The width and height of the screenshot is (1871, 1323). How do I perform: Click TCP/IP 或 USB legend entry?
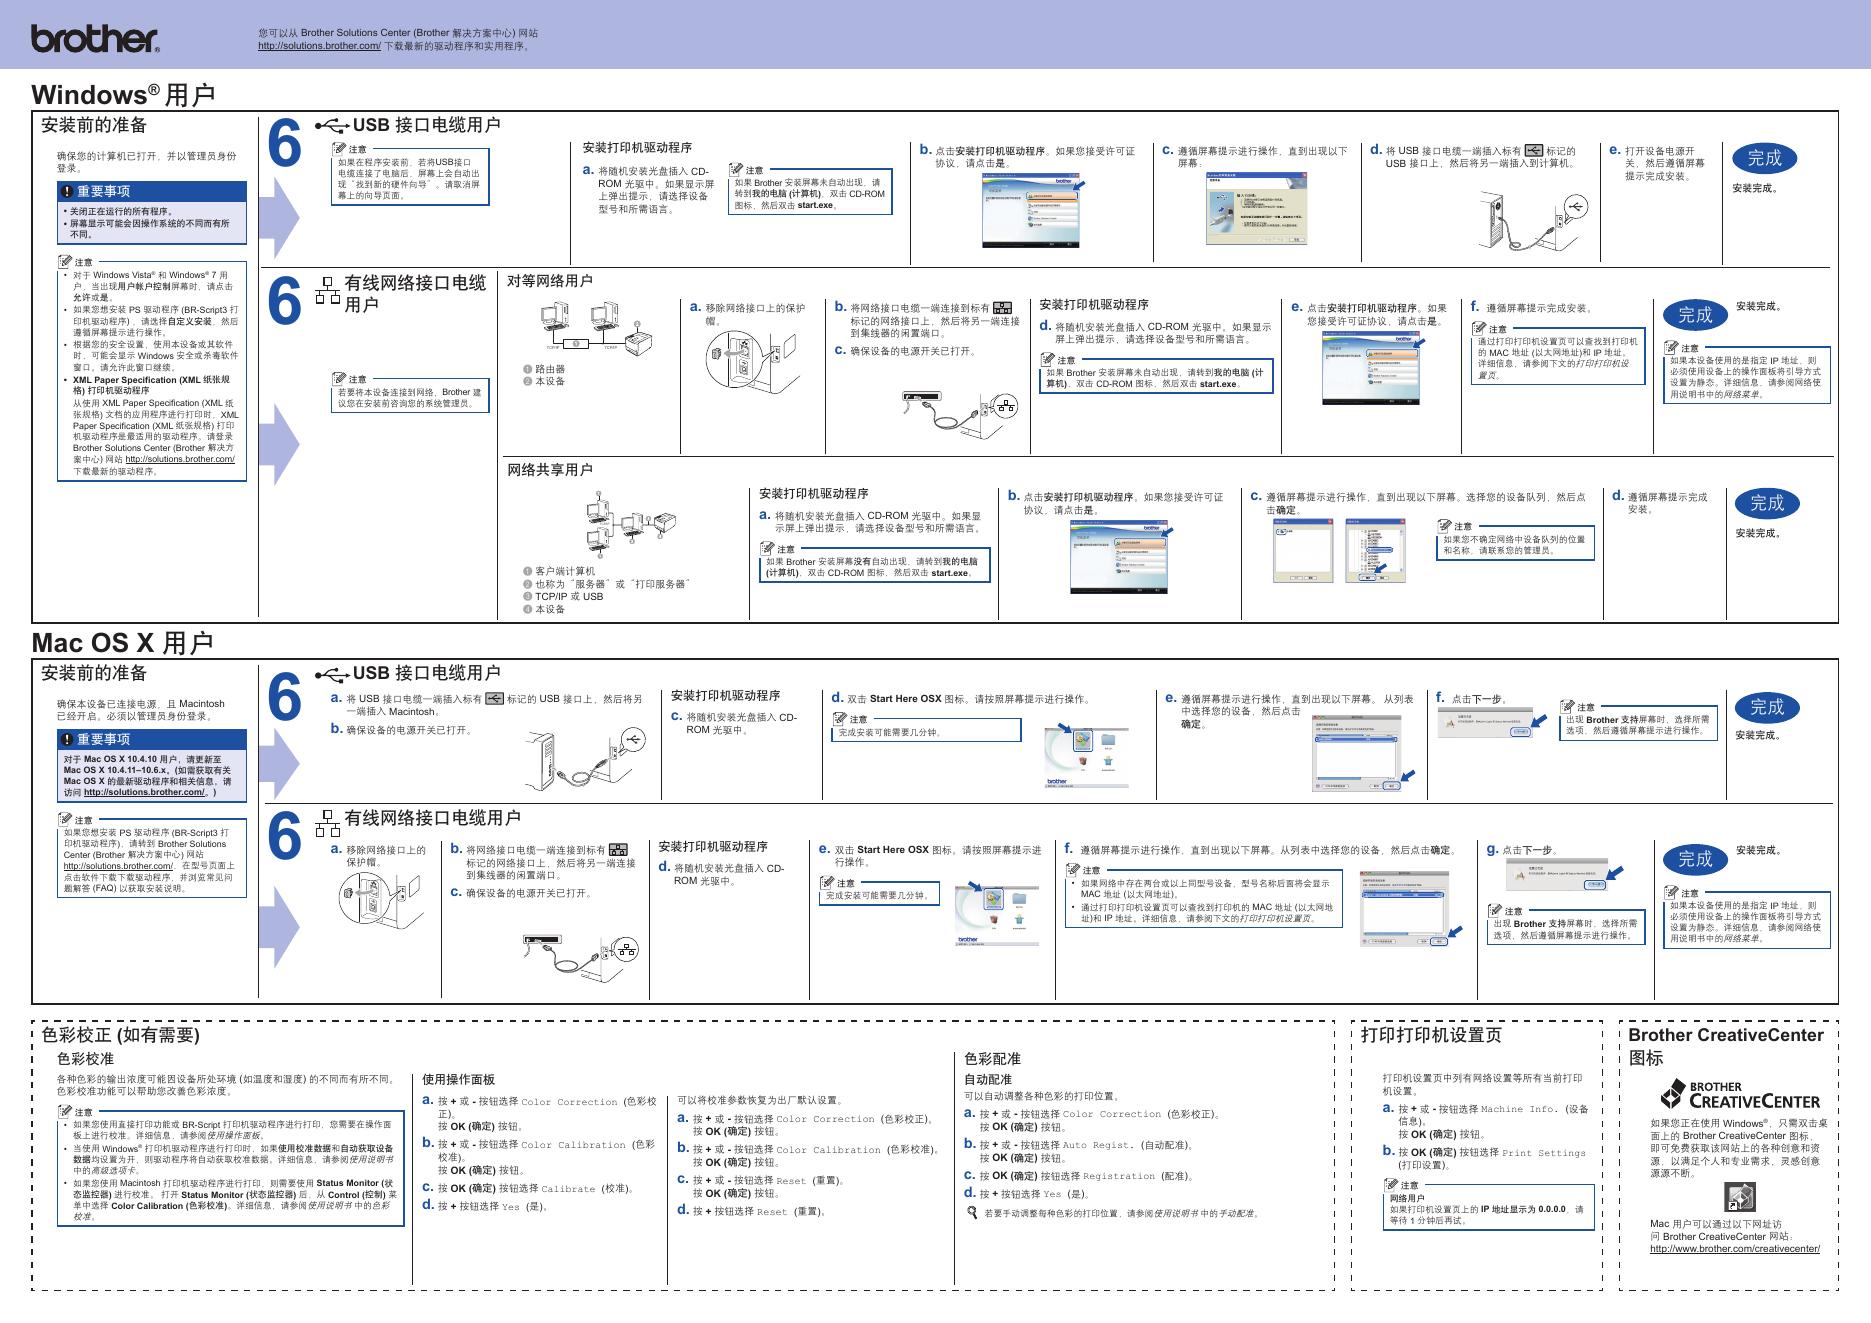[x=563, y=597]
